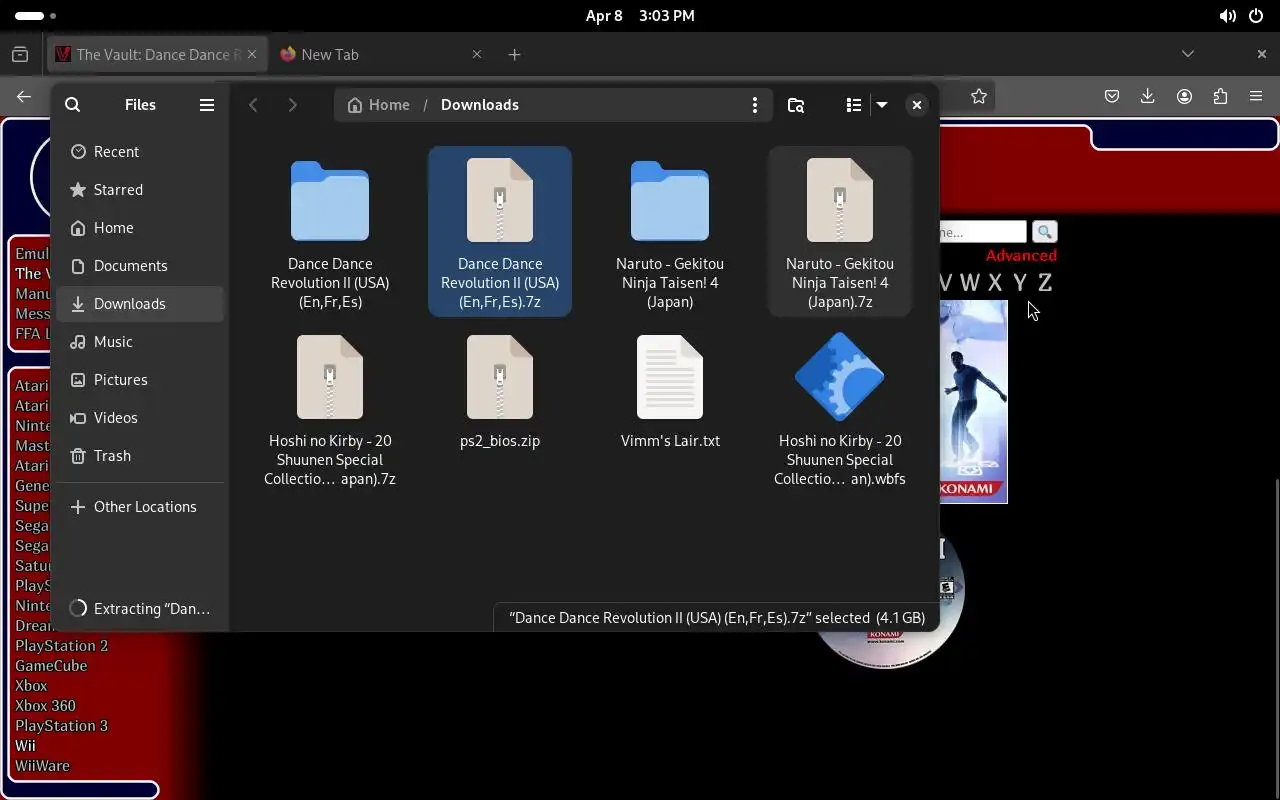Click the website search input field
The height and width of the screenshot is (800, 1280).
tap(983, 232)
